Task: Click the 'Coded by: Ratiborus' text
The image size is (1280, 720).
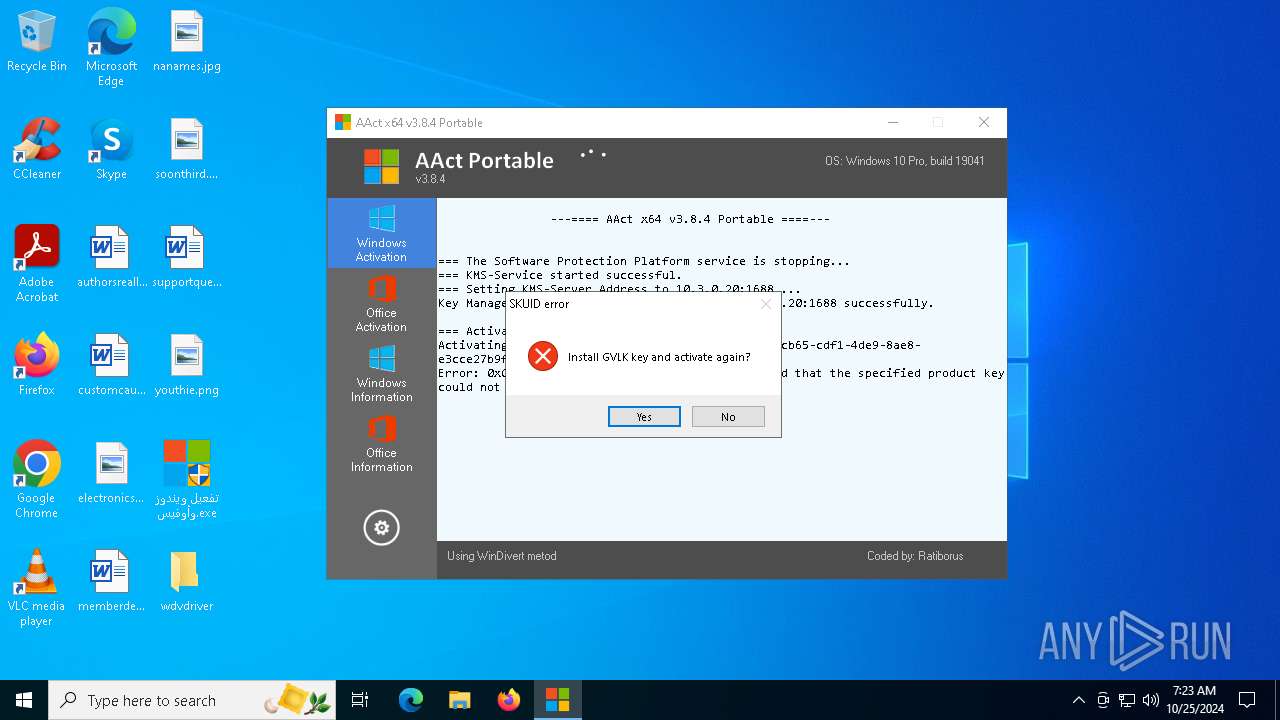Action: click(x=915, y=556)
